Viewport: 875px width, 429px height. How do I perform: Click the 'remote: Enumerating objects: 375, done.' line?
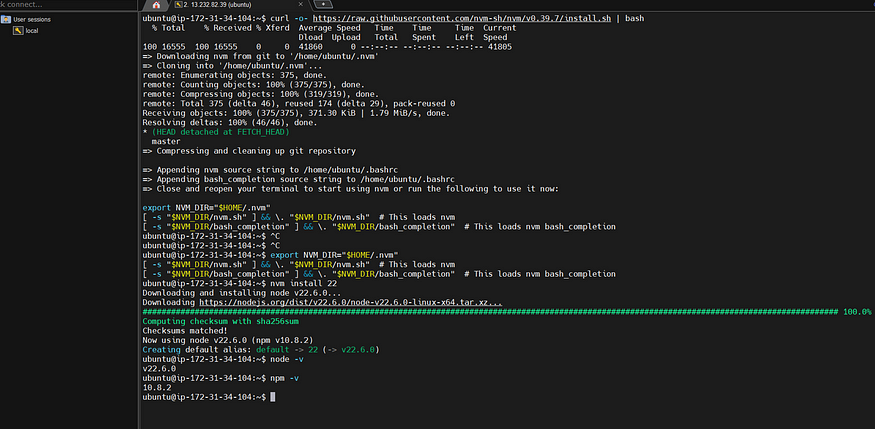click(235, 75)
